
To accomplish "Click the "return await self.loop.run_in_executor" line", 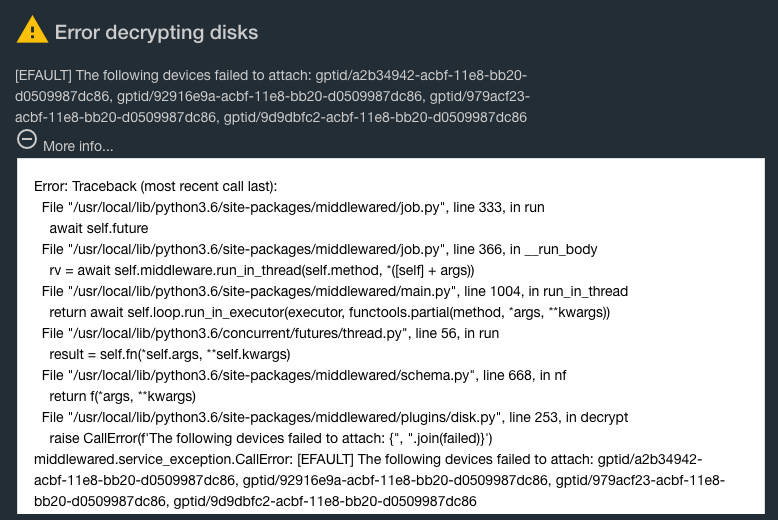I will point(329,313).
